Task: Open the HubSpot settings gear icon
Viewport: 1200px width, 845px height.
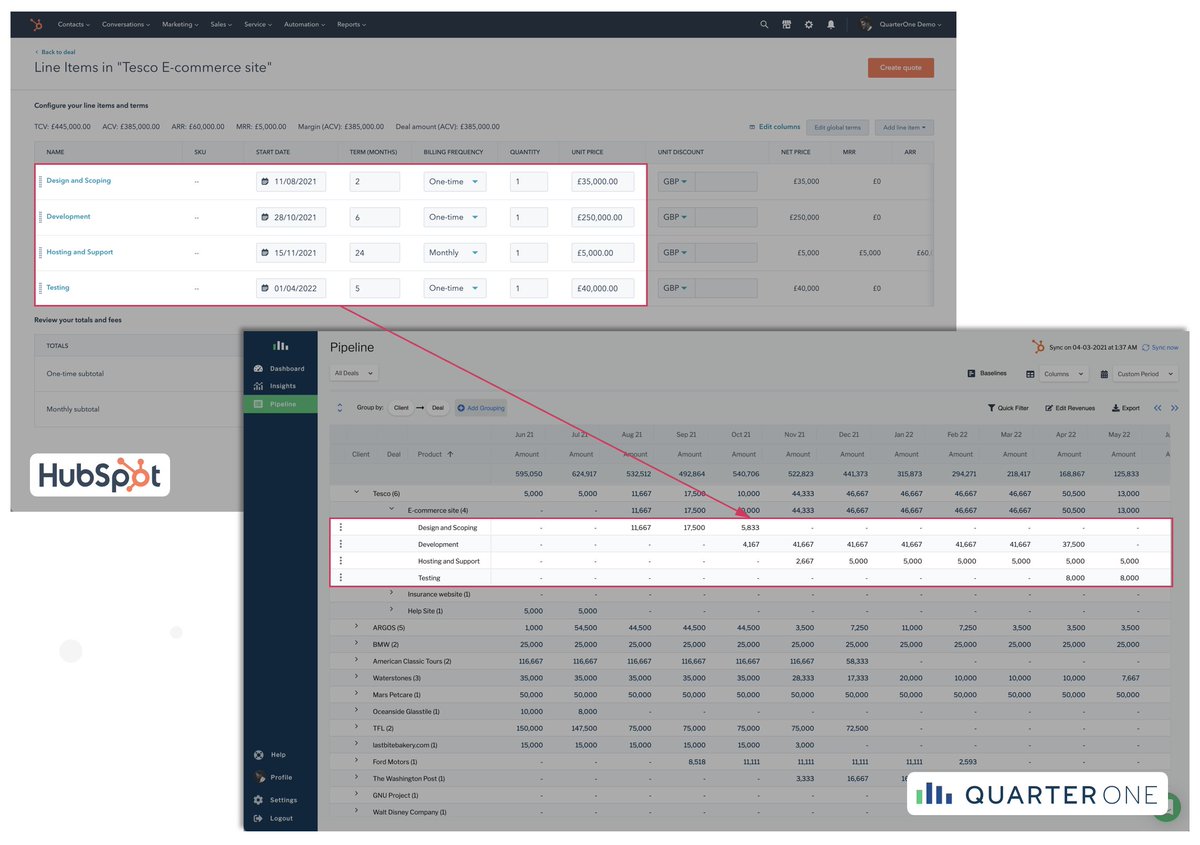Action: coord(809,24)
